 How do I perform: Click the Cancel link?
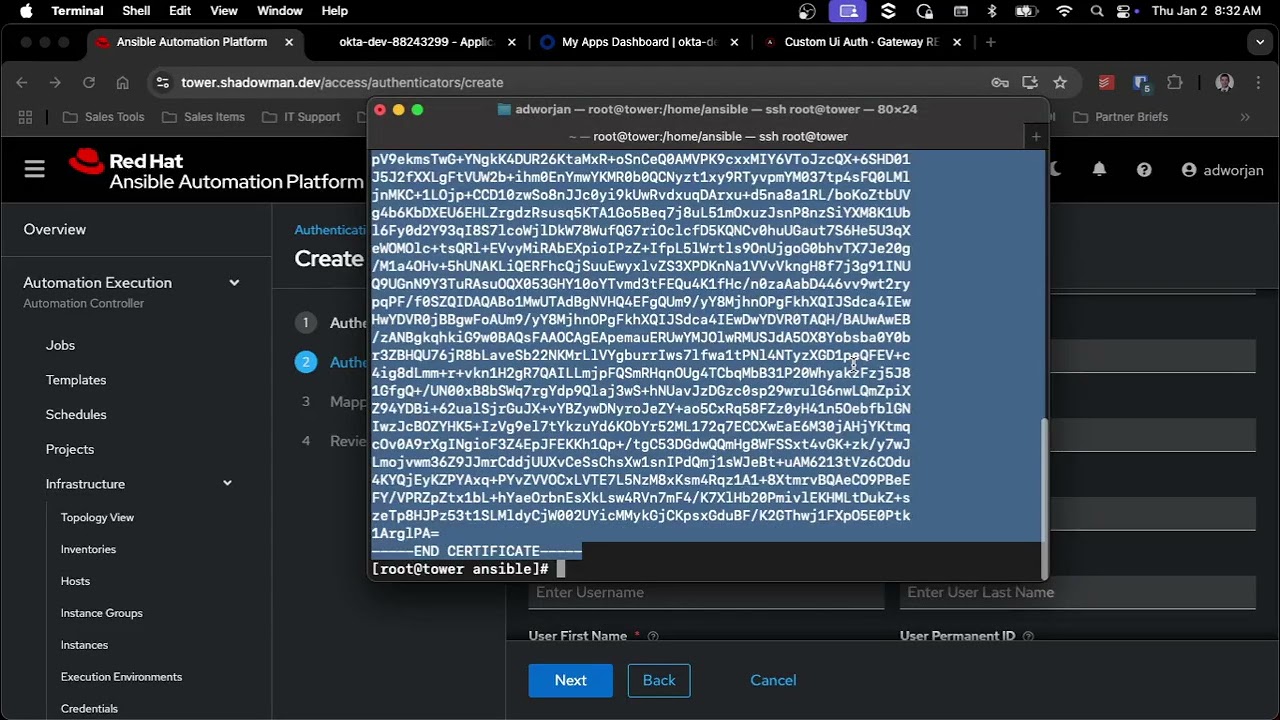(773, 680)
